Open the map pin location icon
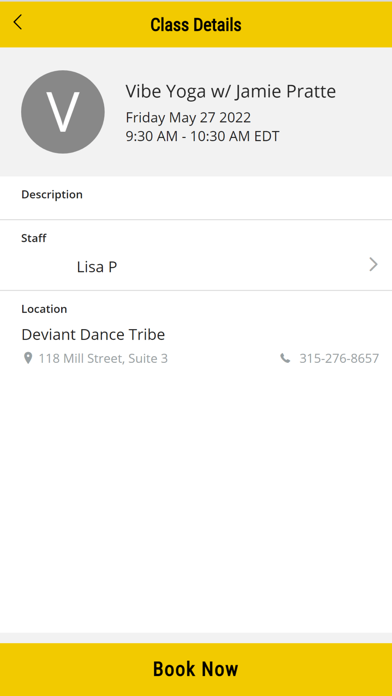The width and height of the screenshot is (392, 696). click(x=28, y=358)
